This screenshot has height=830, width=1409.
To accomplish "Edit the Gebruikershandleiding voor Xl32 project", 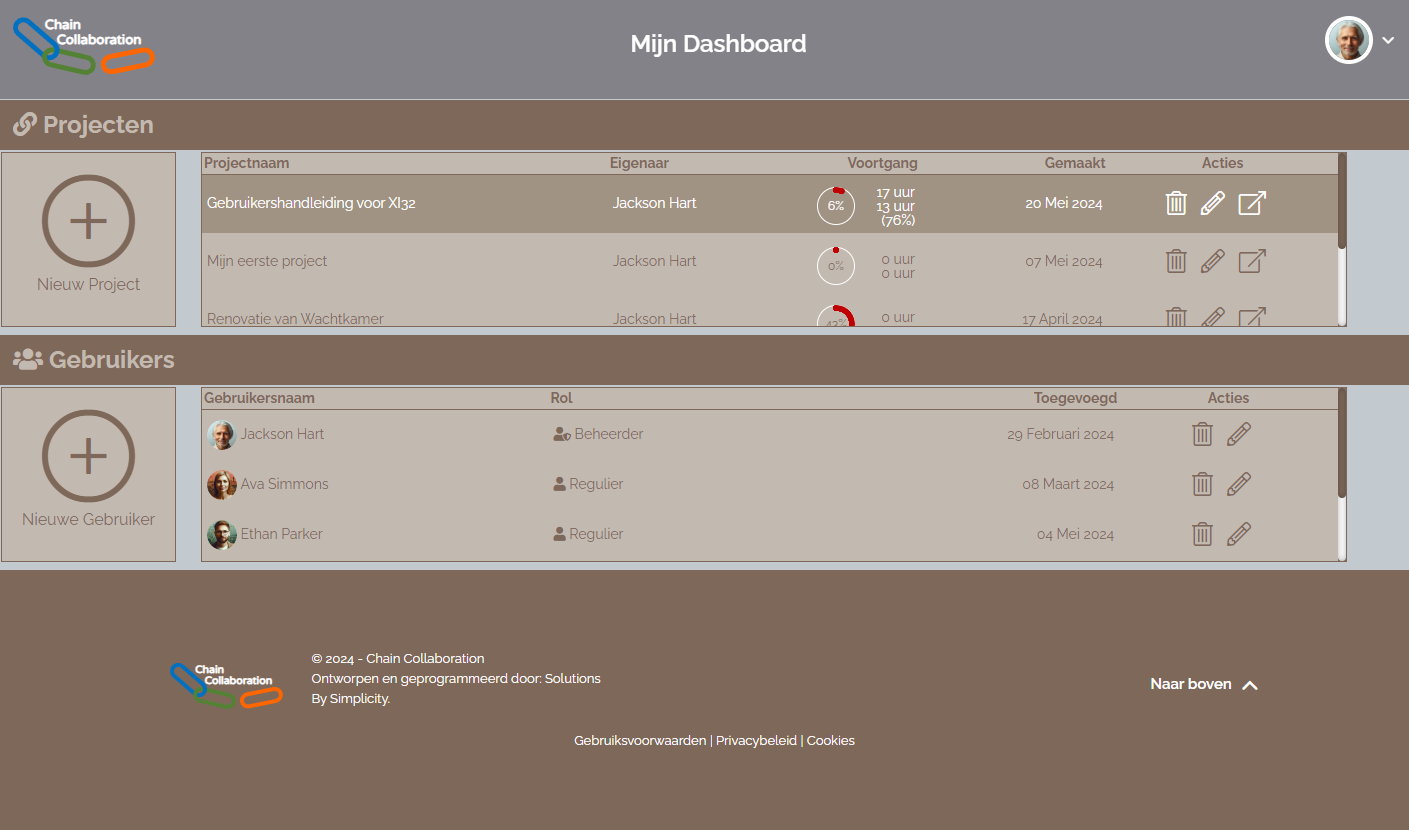I will tap(1212, 203).
